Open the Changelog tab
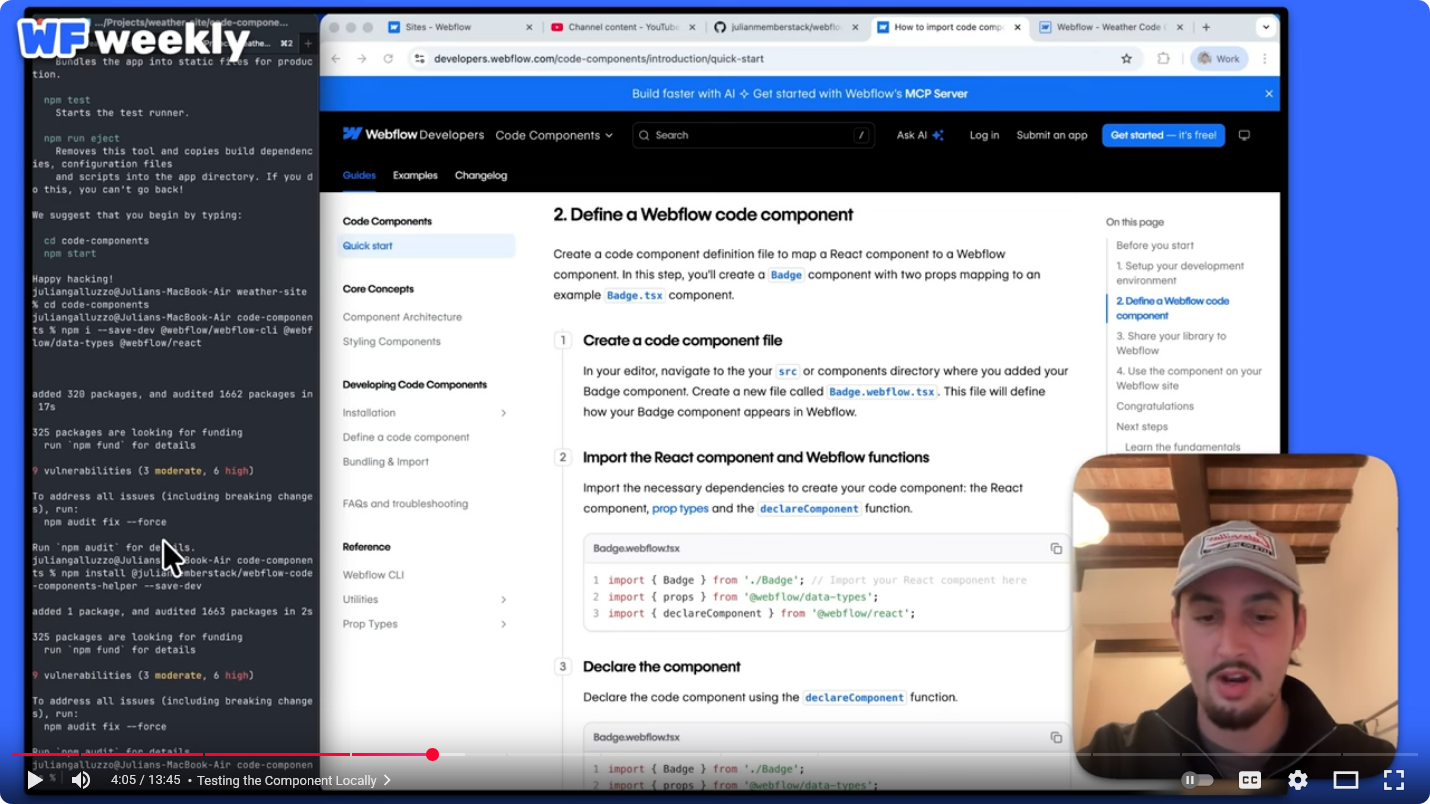Viewport: 1430px width, 804px height. tap(481, 175)
